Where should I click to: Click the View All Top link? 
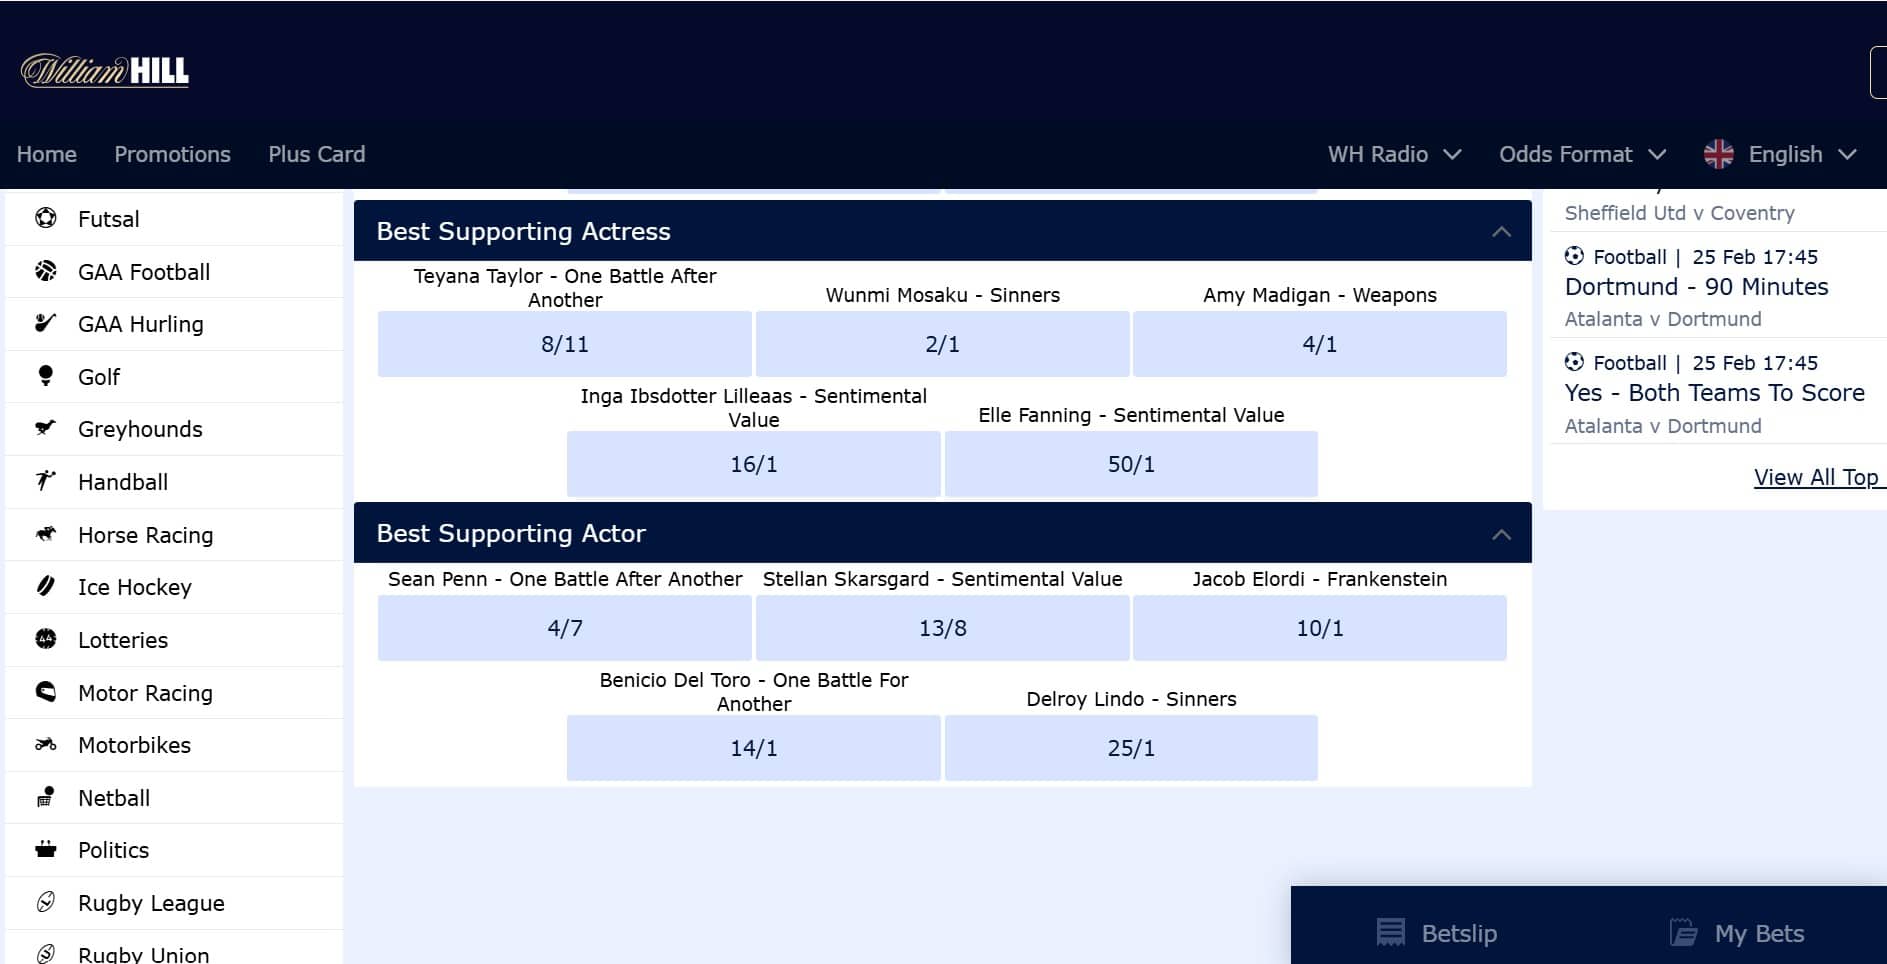pos(1816,478)
